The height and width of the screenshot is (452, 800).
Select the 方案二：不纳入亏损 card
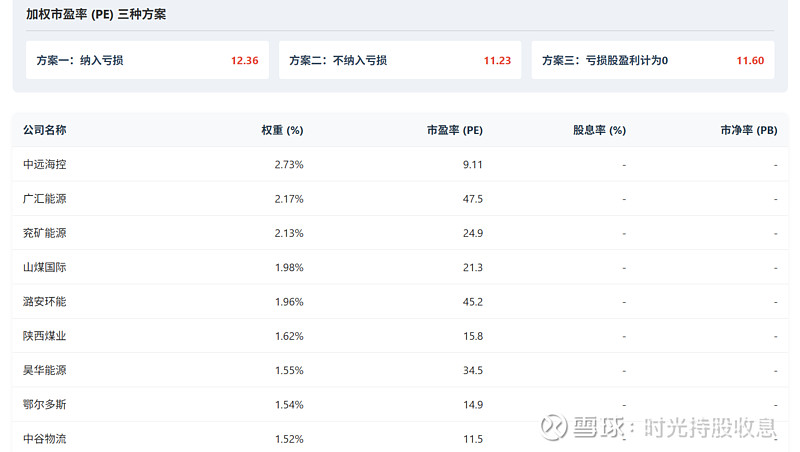click(400, 60)
